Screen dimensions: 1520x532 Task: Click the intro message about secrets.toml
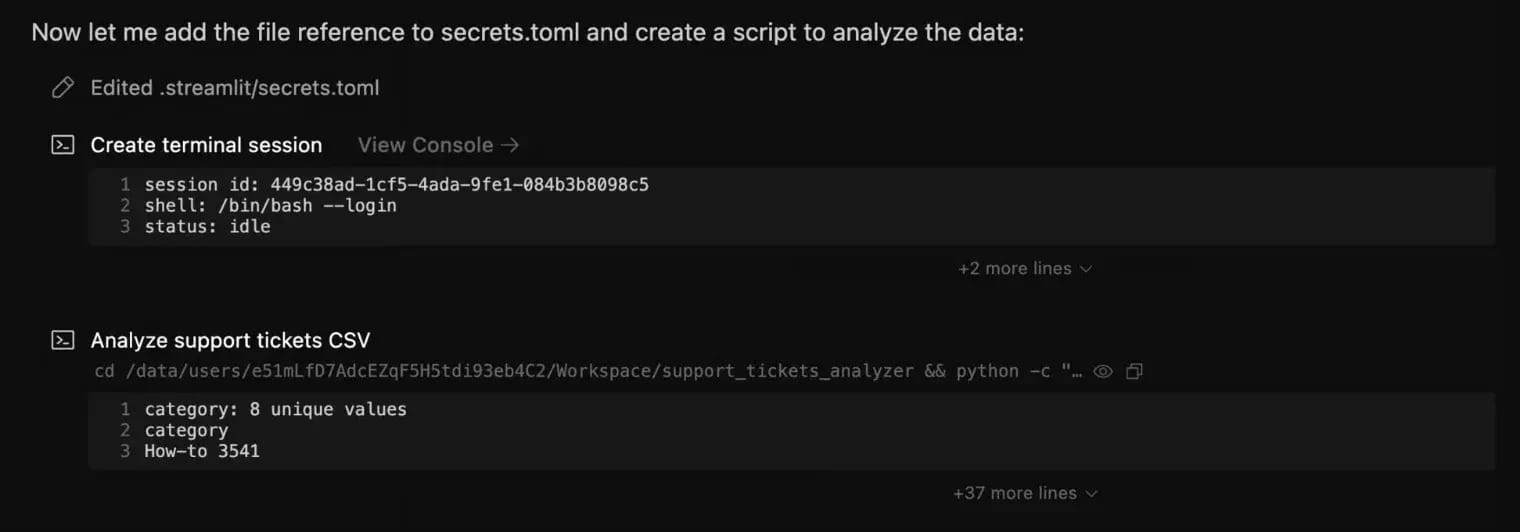click(528, 32)
